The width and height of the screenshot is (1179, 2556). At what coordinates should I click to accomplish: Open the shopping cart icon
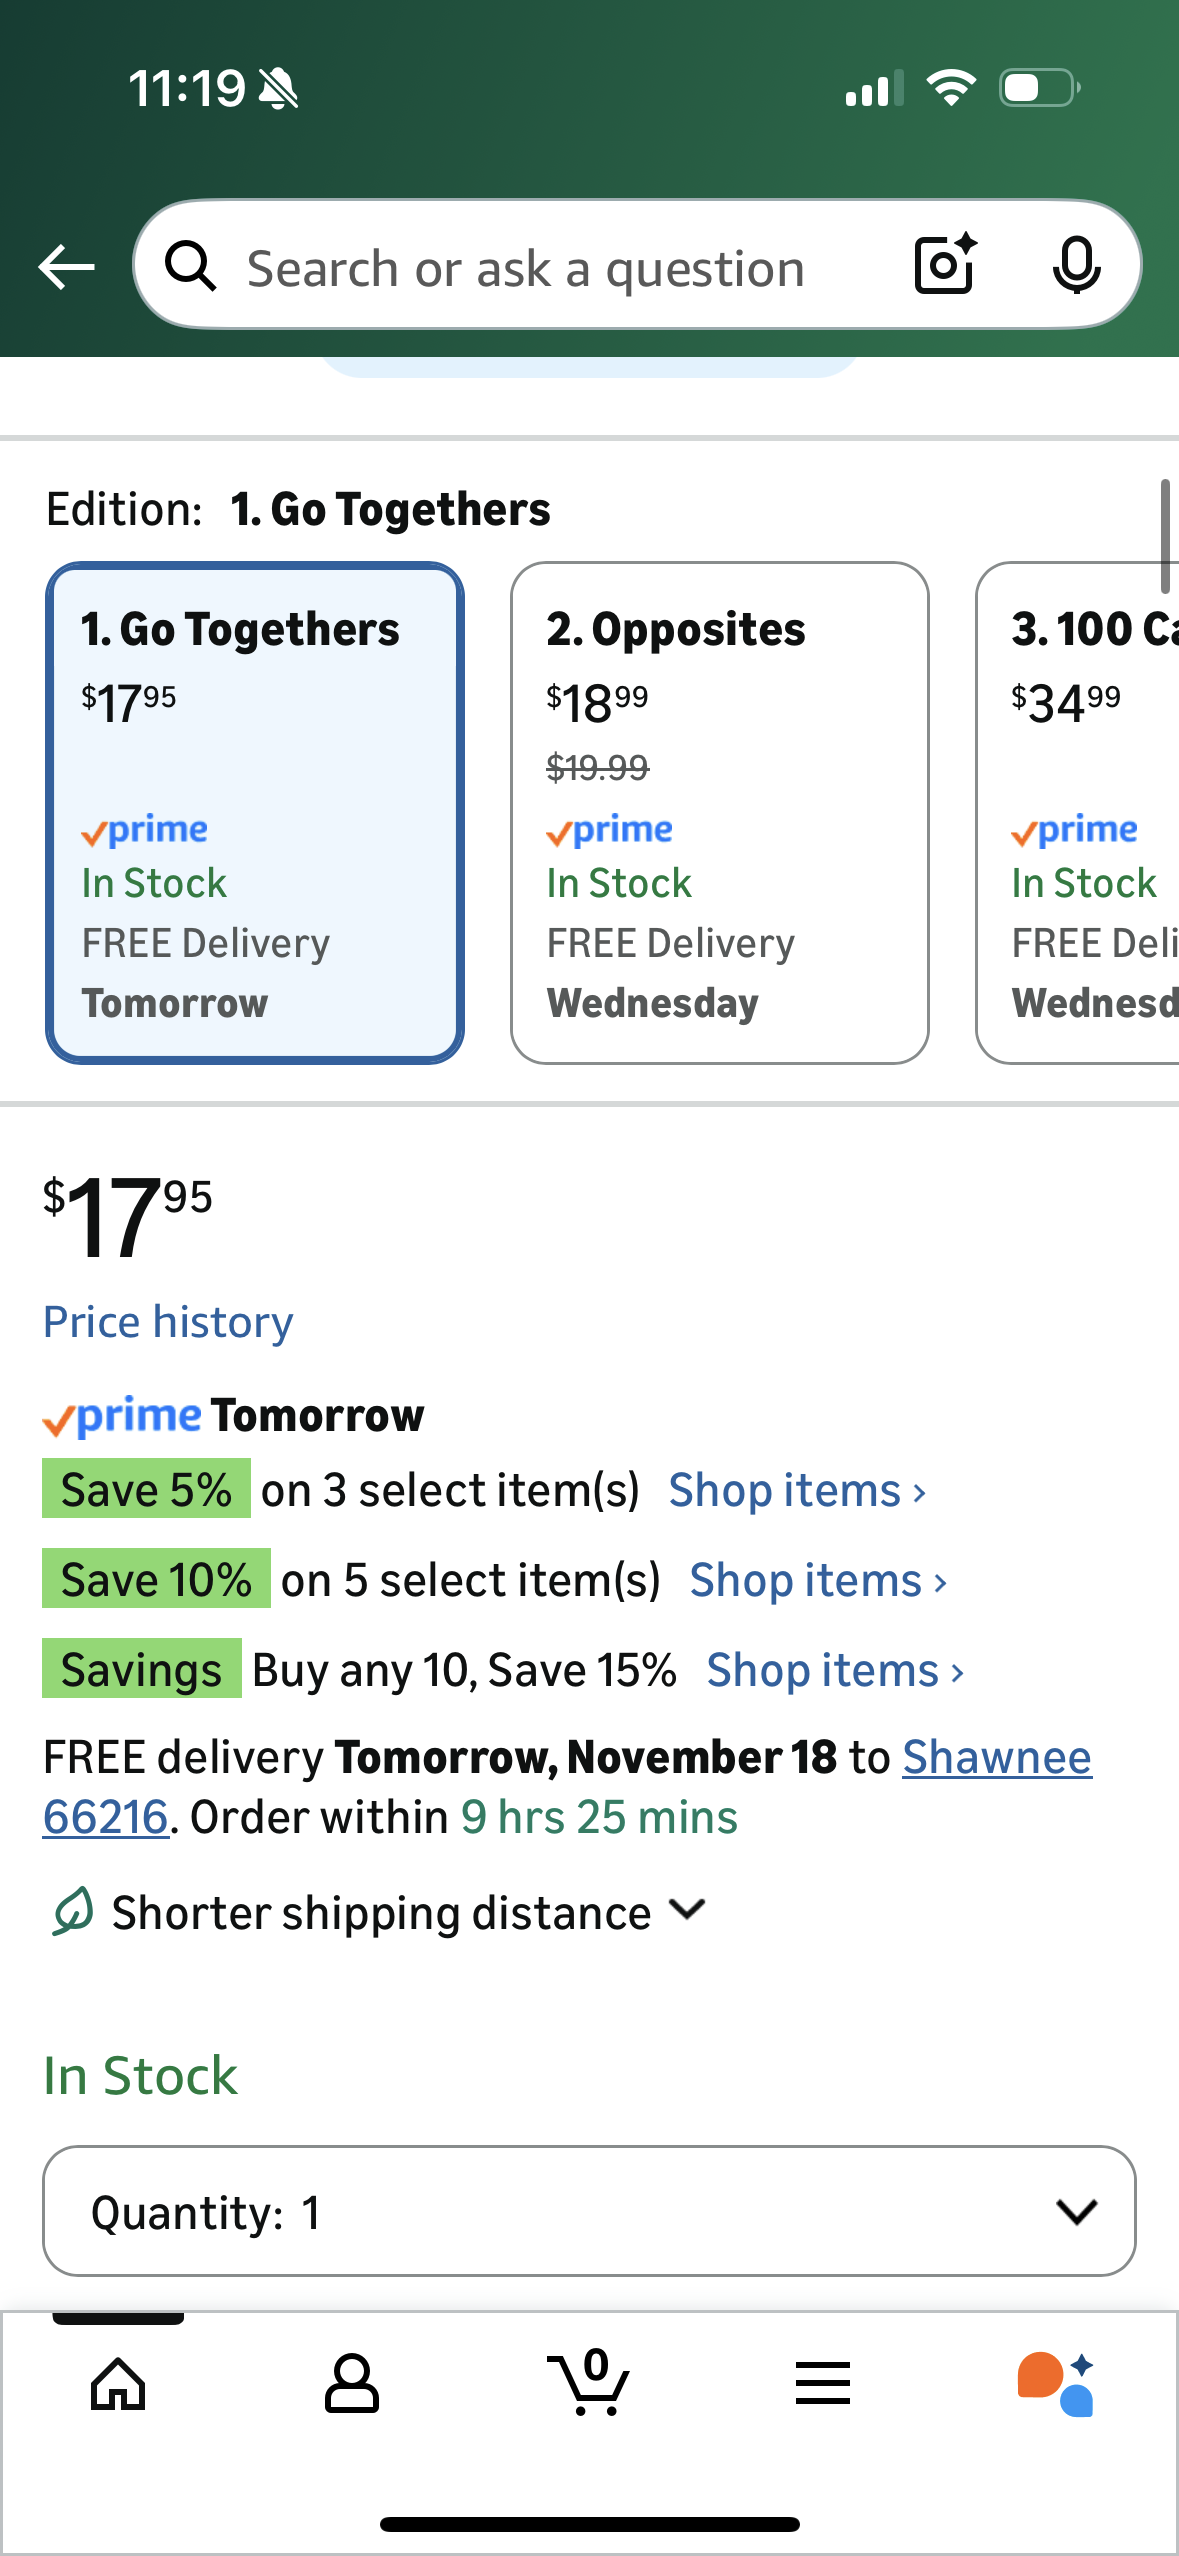[589, 2384]
